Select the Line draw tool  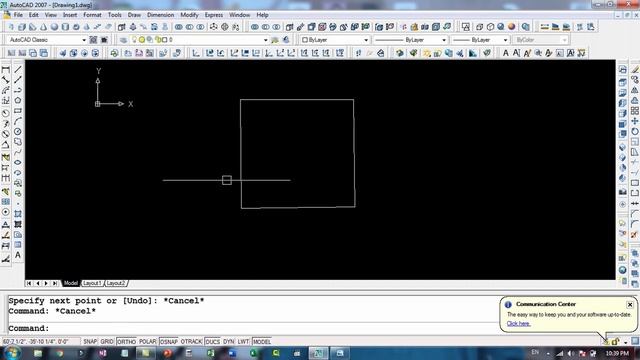click(18, 70)
